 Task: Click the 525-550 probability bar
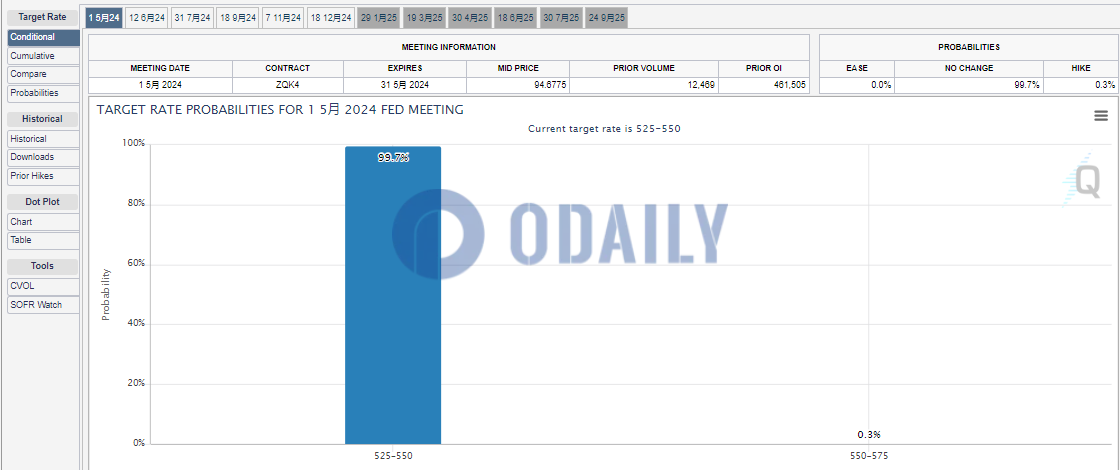click(393, 295)
